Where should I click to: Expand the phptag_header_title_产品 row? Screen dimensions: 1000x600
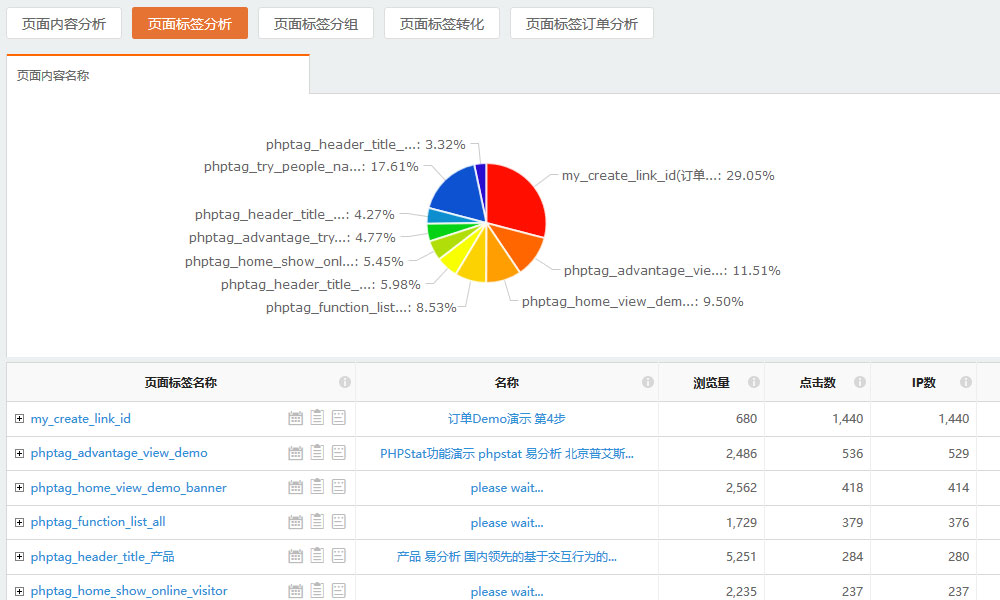click(19, 557)
